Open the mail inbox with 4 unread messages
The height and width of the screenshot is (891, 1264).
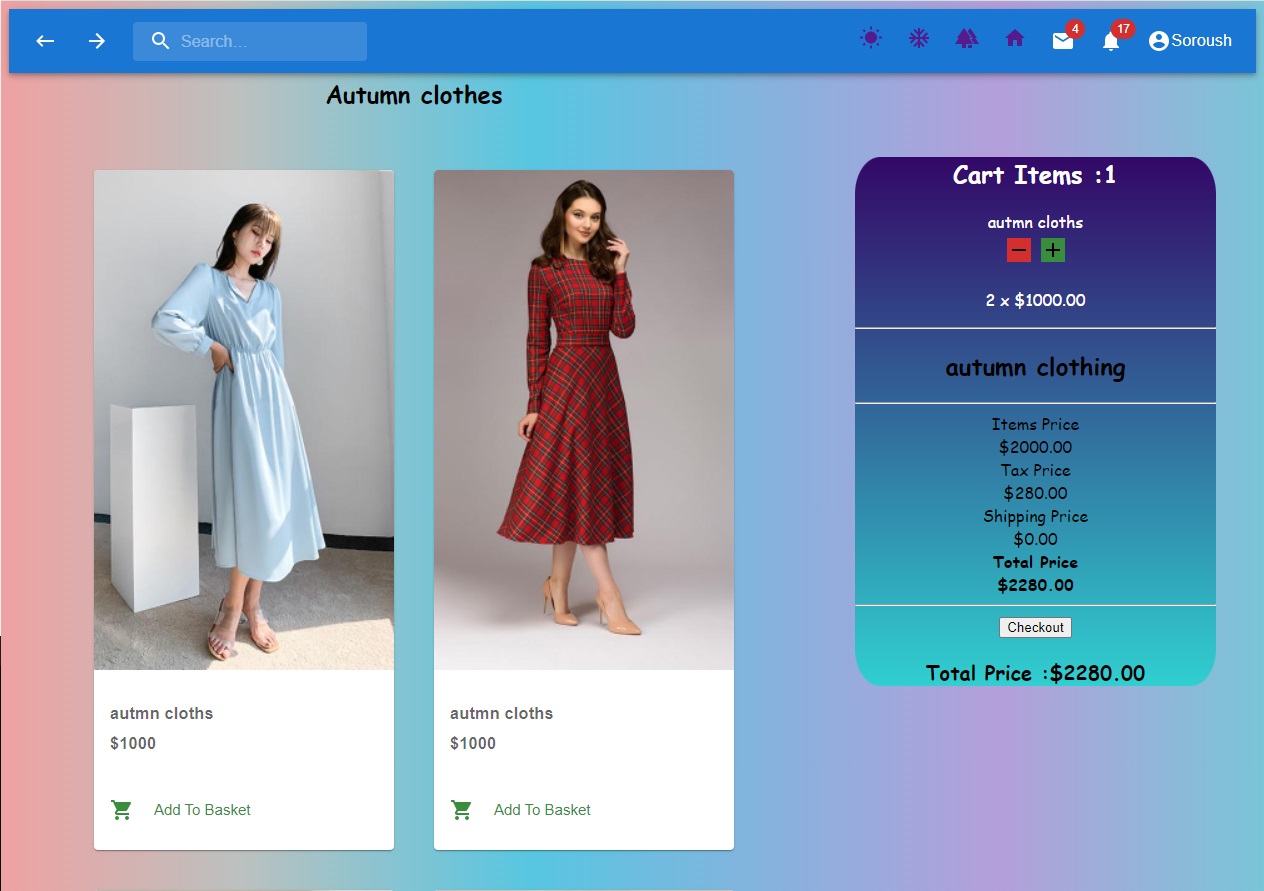(x=1062, y=41)
